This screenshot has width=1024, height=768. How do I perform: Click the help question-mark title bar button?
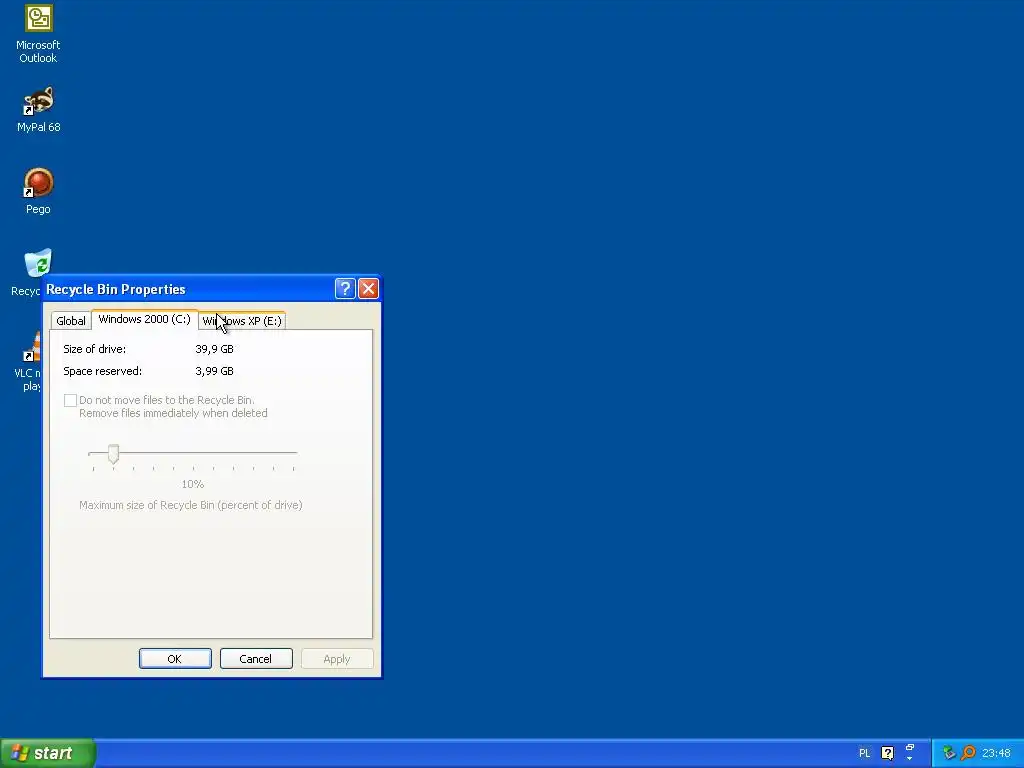pos(345,289)
